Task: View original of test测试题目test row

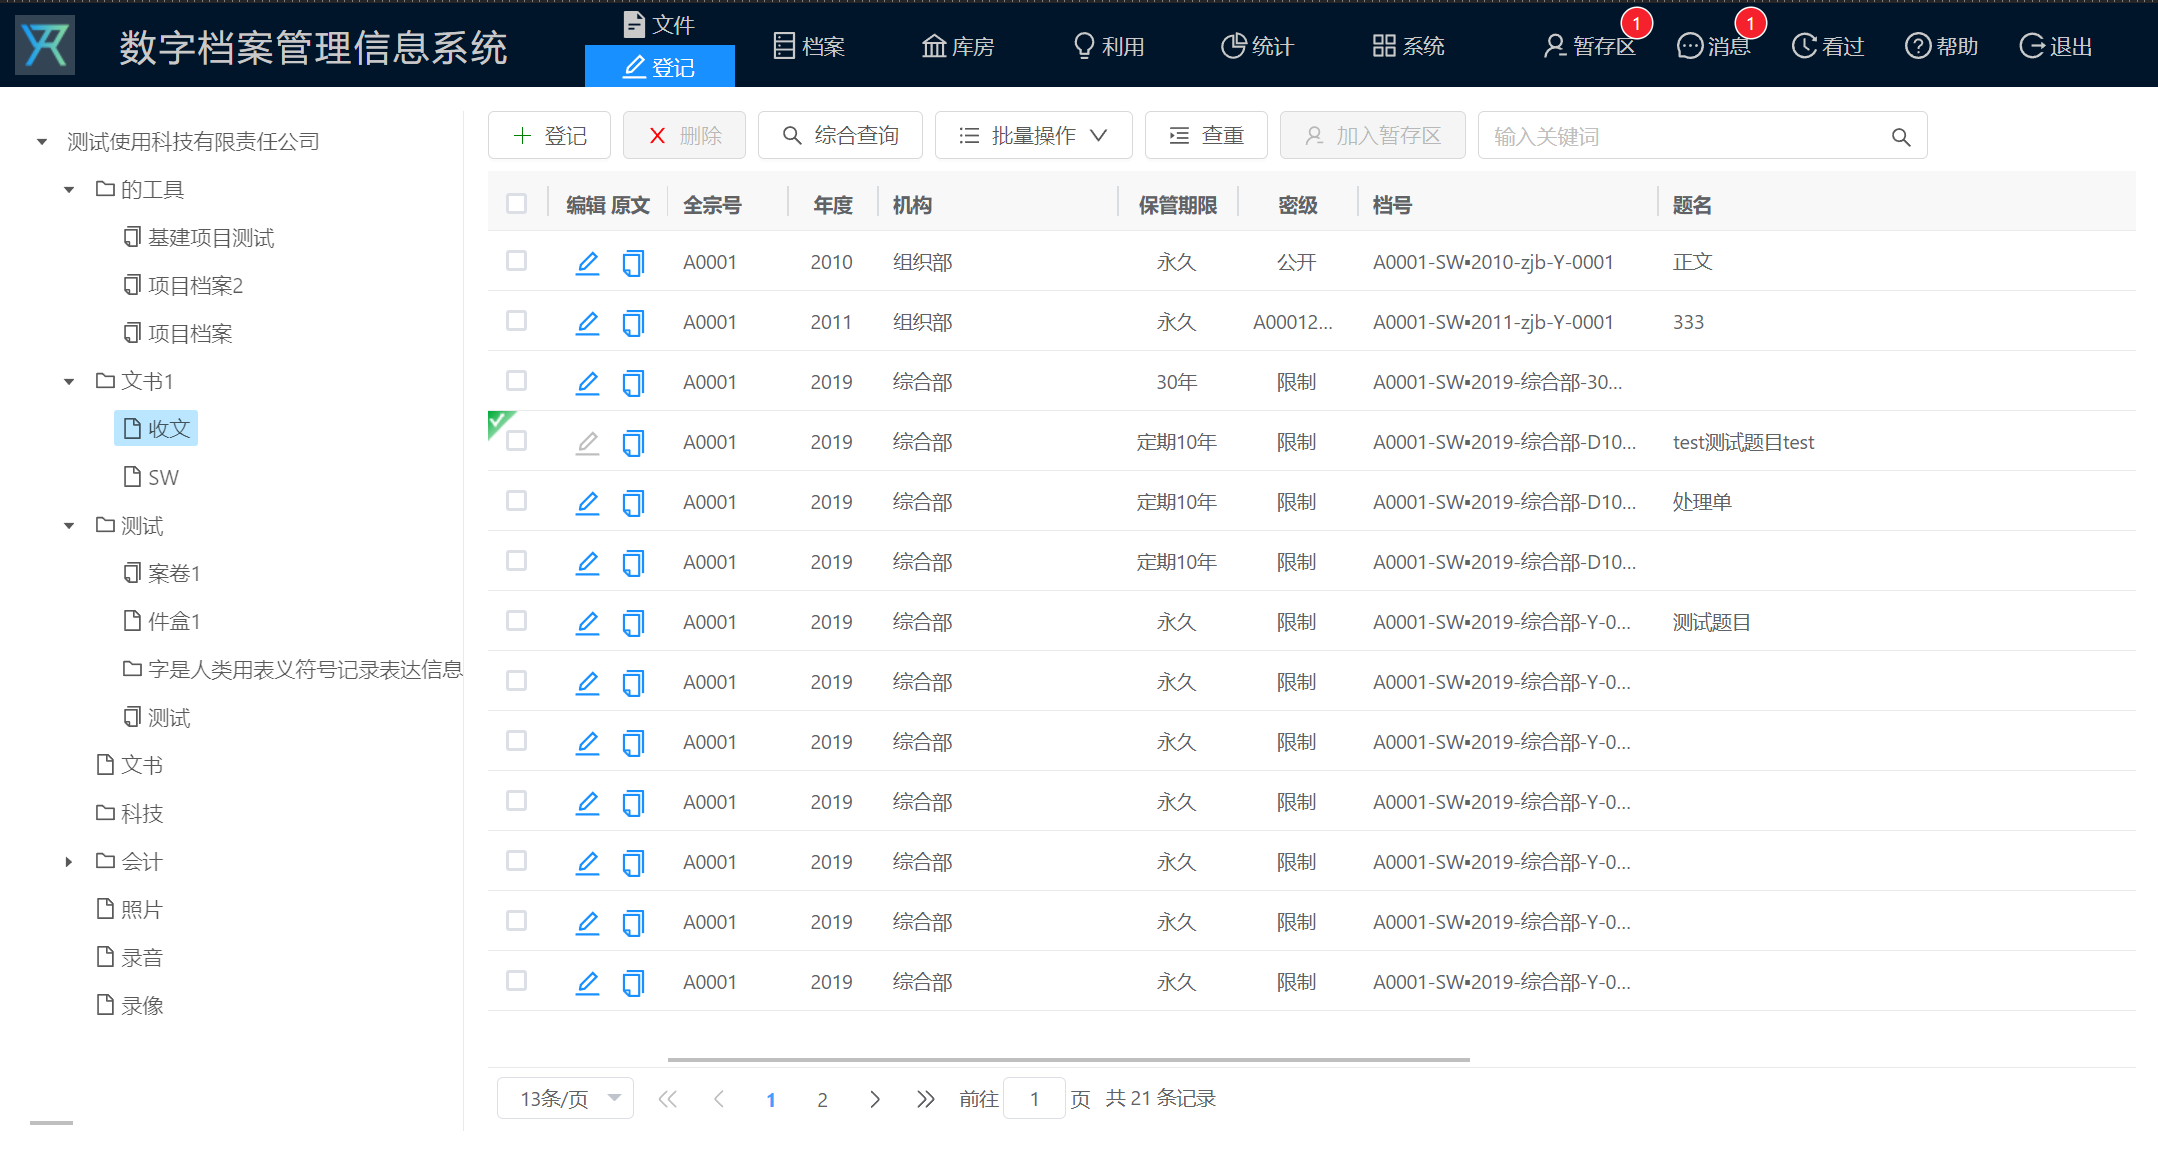Action: pyautogui.click(x=633, y=443)
